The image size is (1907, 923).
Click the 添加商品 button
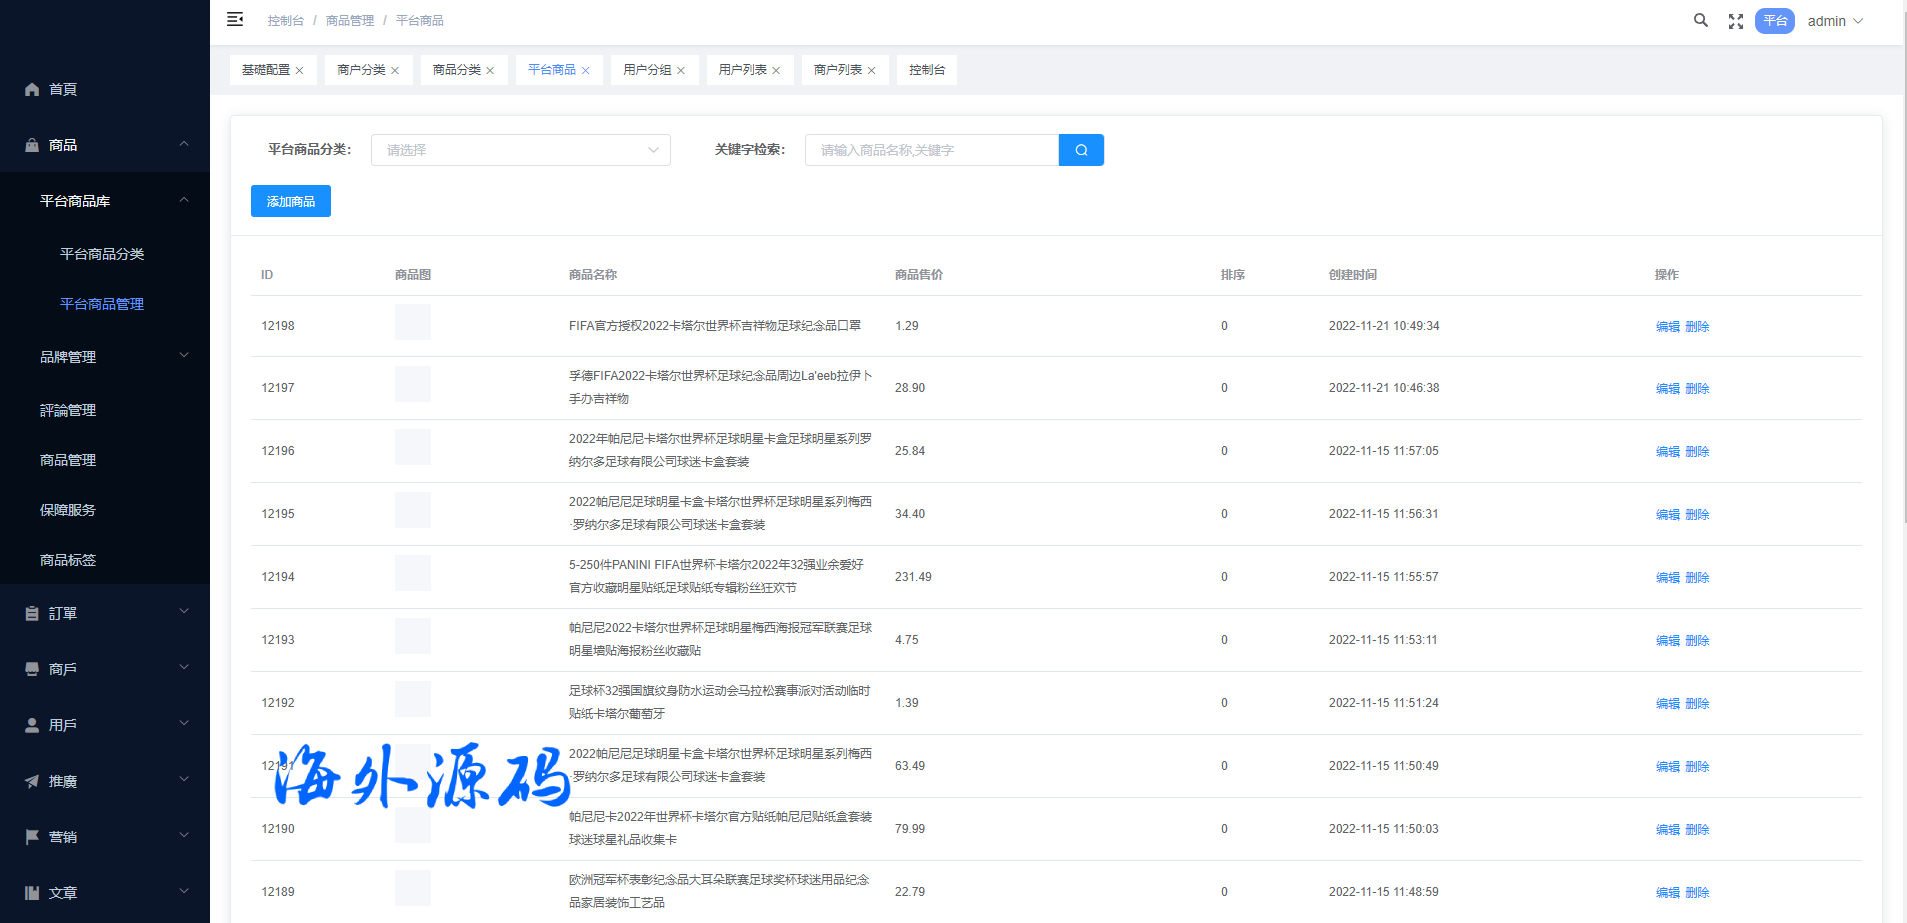click(x=290, y=201)
